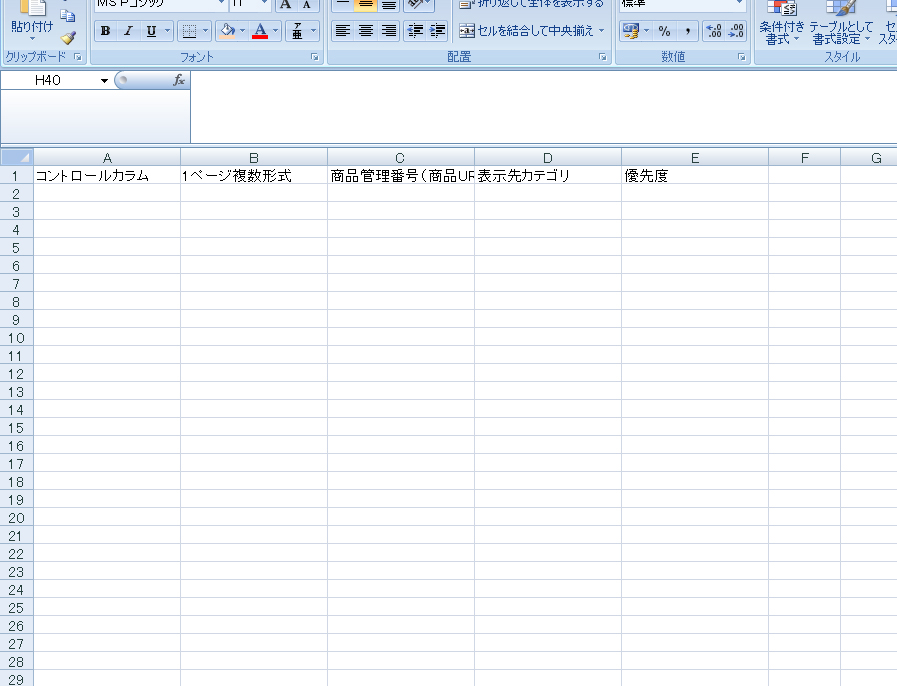Apply the cell borders button
This screenshot has width=897, height=686.
click(189, 31)
